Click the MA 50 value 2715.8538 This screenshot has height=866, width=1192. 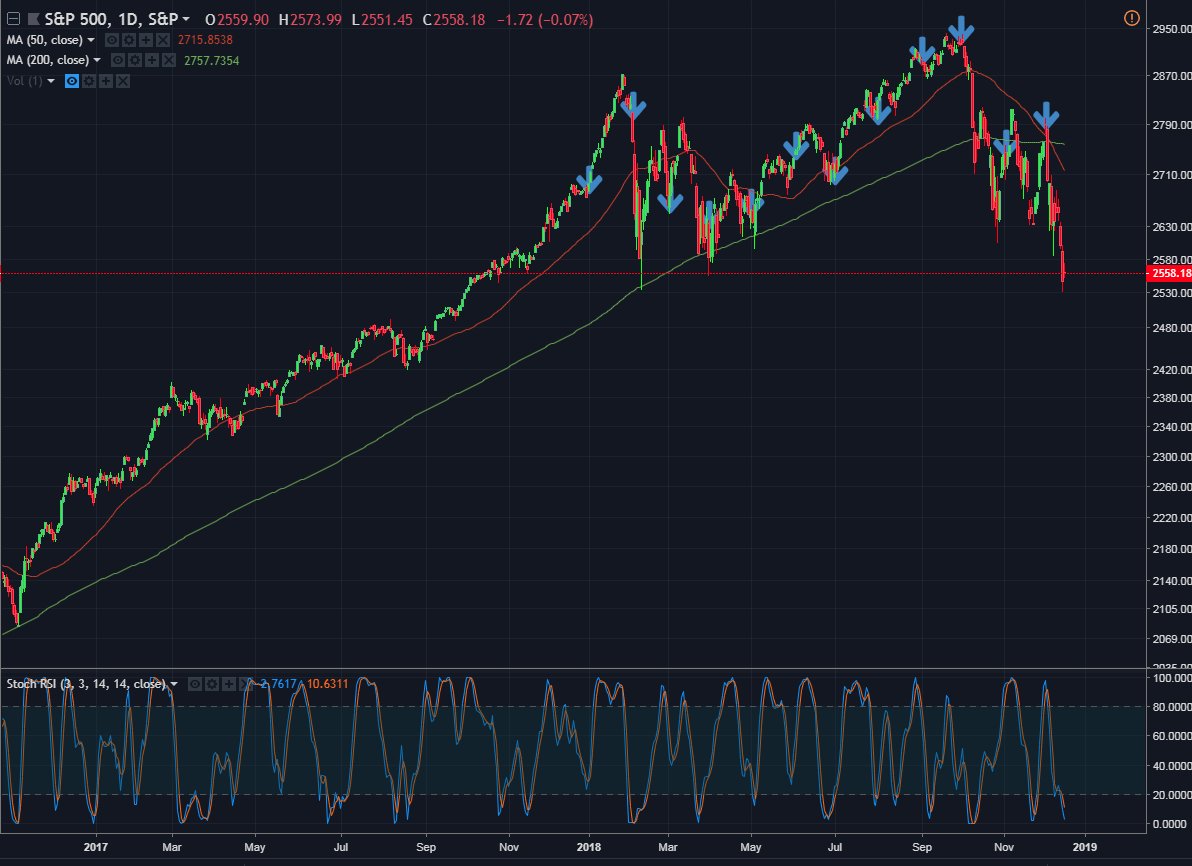(205, 40)
